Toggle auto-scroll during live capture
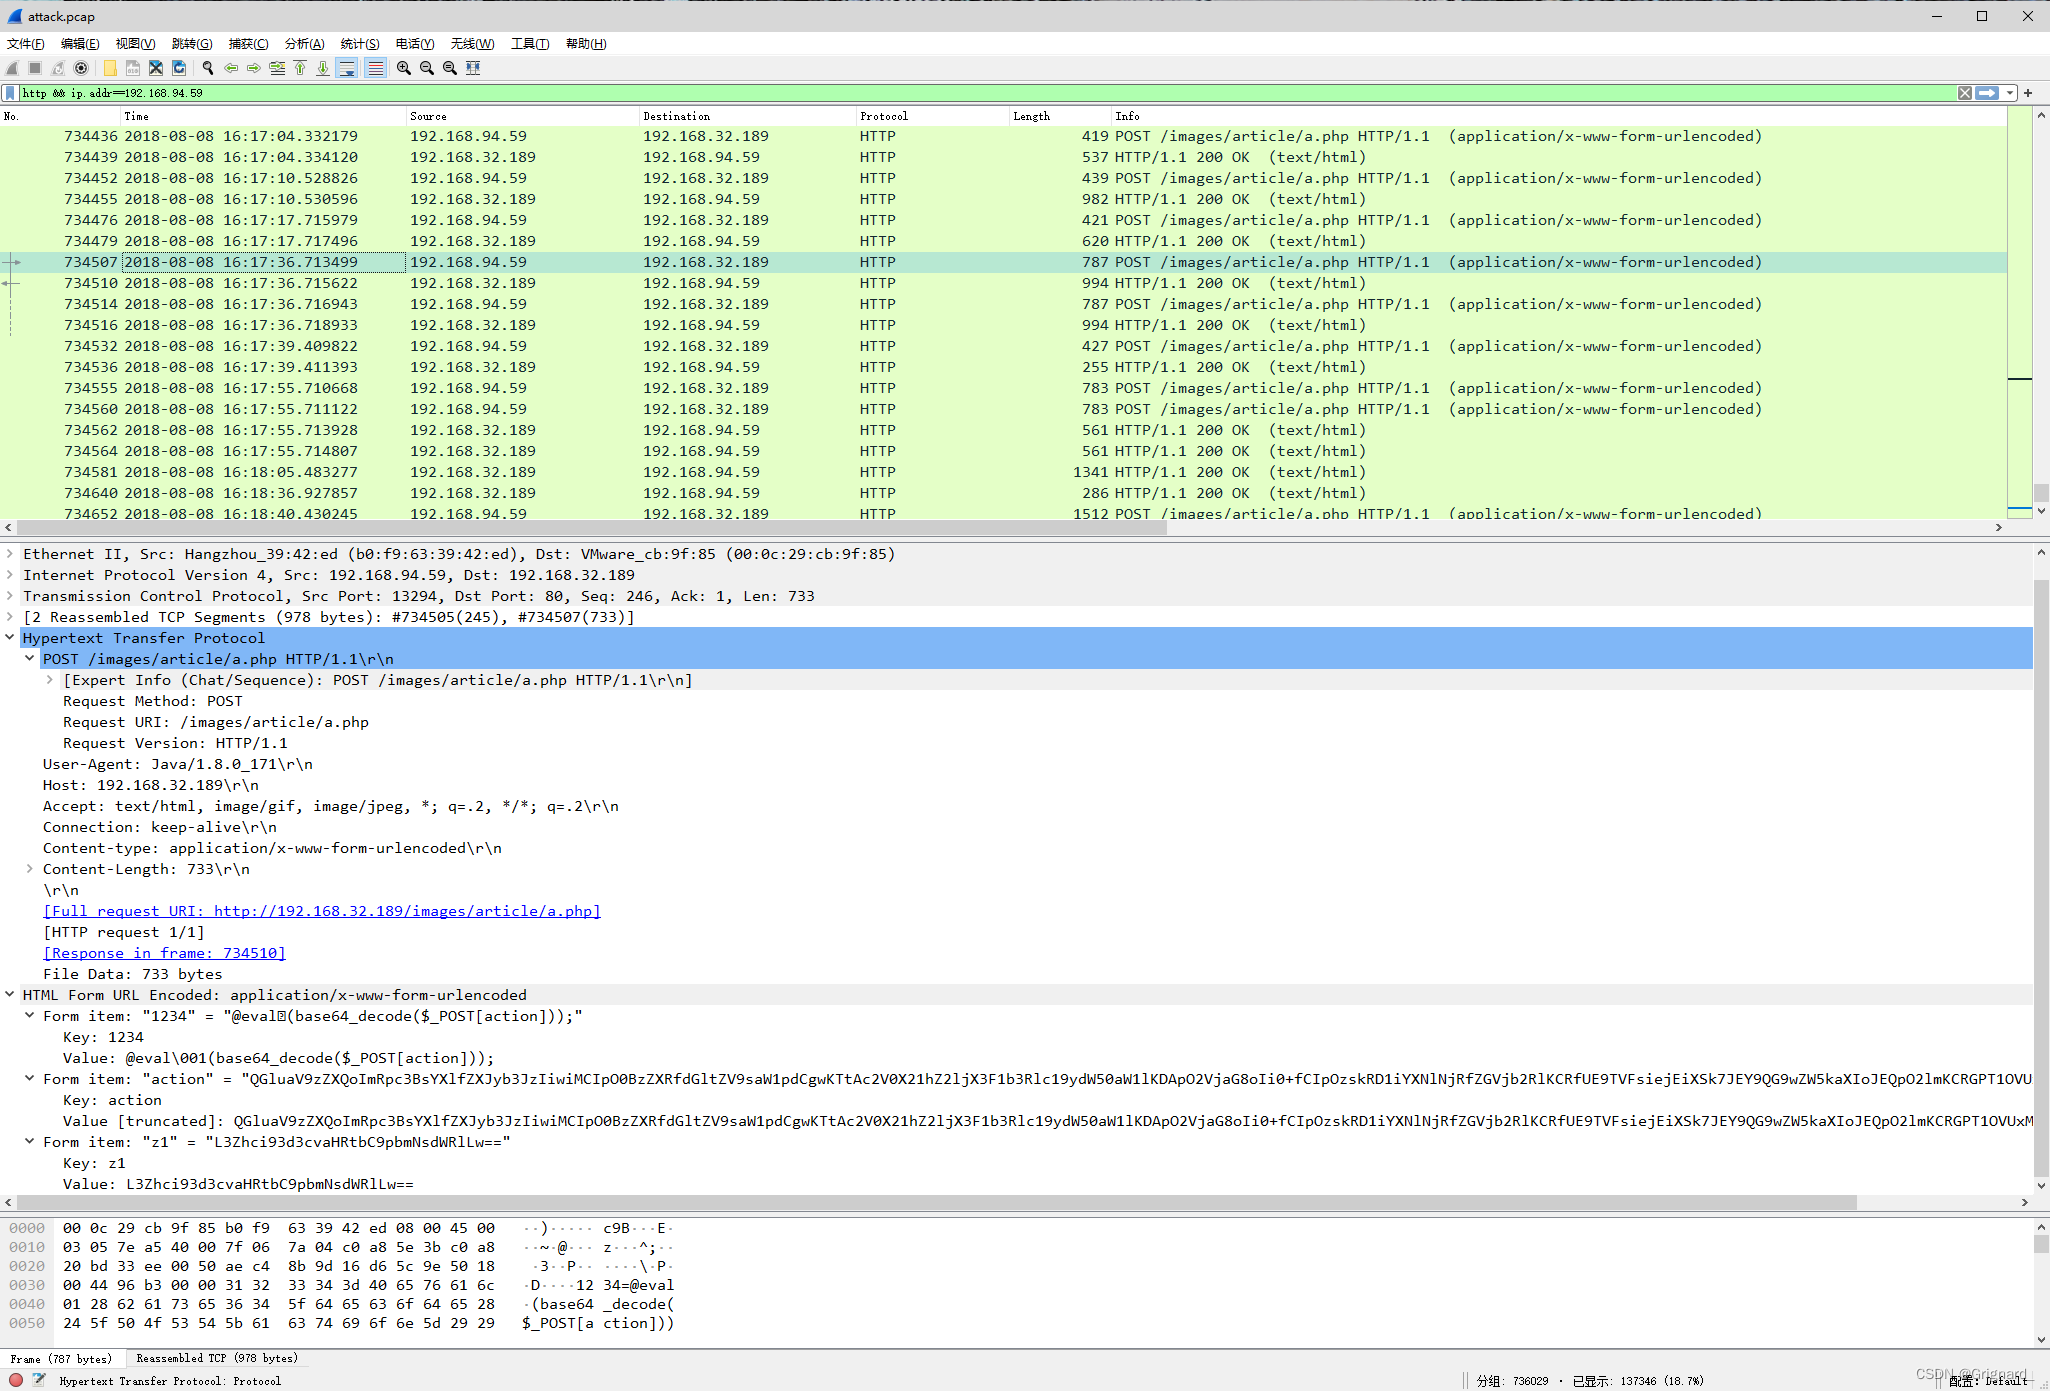Image resolution: width=2050 pixels, height=1391 pixels. point(347,68)
